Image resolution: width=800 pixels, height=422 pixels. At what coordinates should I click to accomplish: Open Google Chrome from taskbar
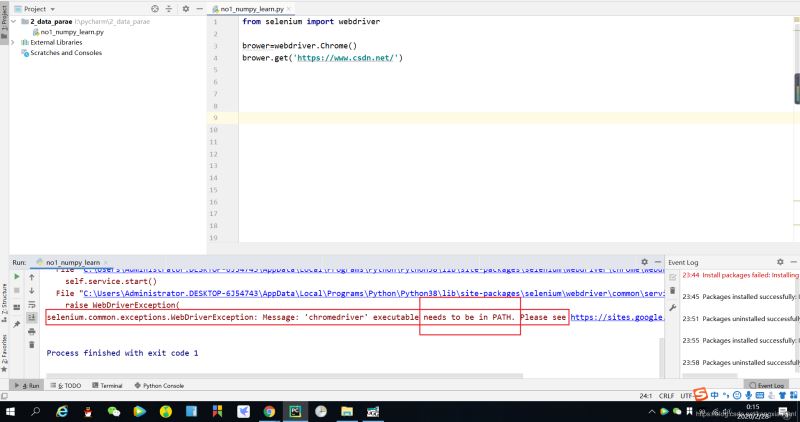point(269,411)
